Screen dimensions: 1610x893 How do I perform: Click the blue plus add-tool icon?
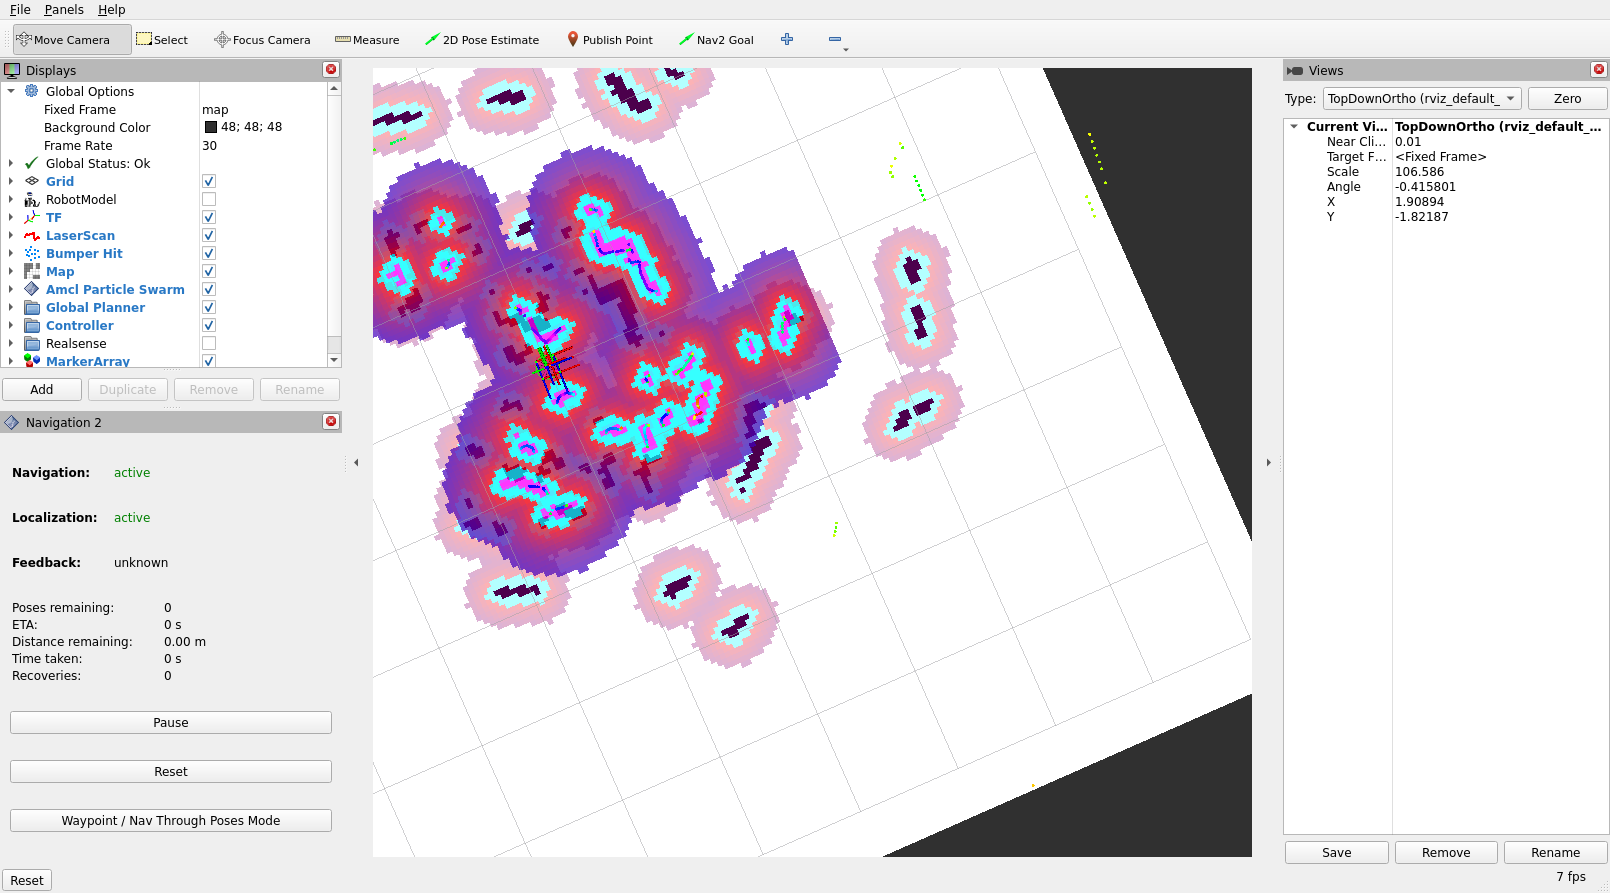787,39
